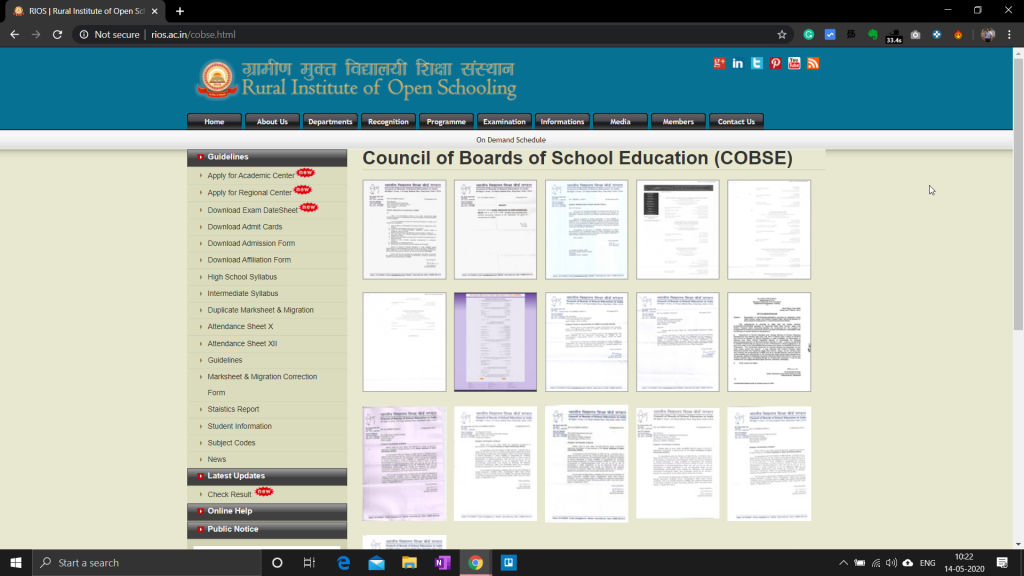Click the taskbar search box
Screen dimensions: 1024x576
[x=147, y=562]
